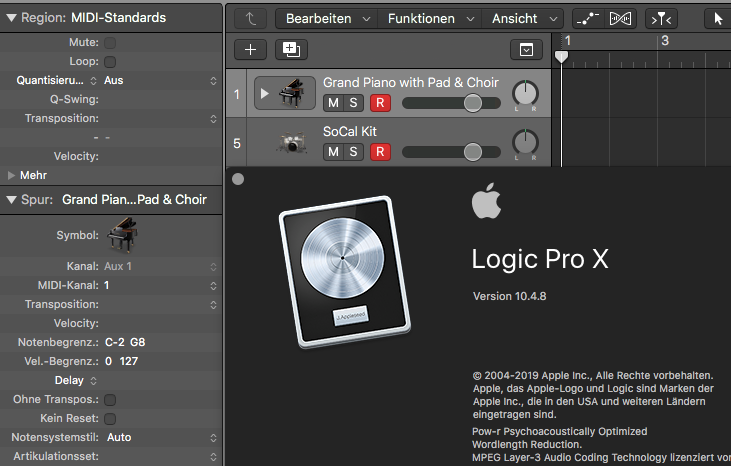Open the Quantisierung value dropdown showing Aus

pos(160,81)
